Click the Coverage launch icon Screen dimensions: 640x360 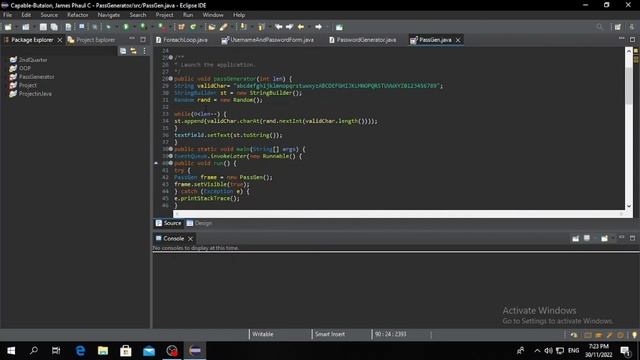(143, 27)
